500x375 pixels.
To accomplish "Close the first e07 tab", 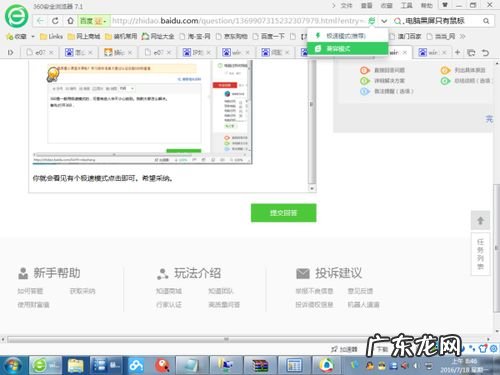I will pos(51,53).
